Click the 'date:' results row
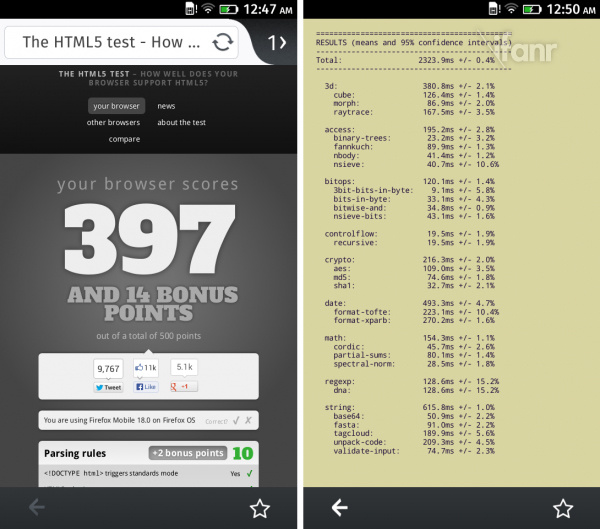 point(409,303)
